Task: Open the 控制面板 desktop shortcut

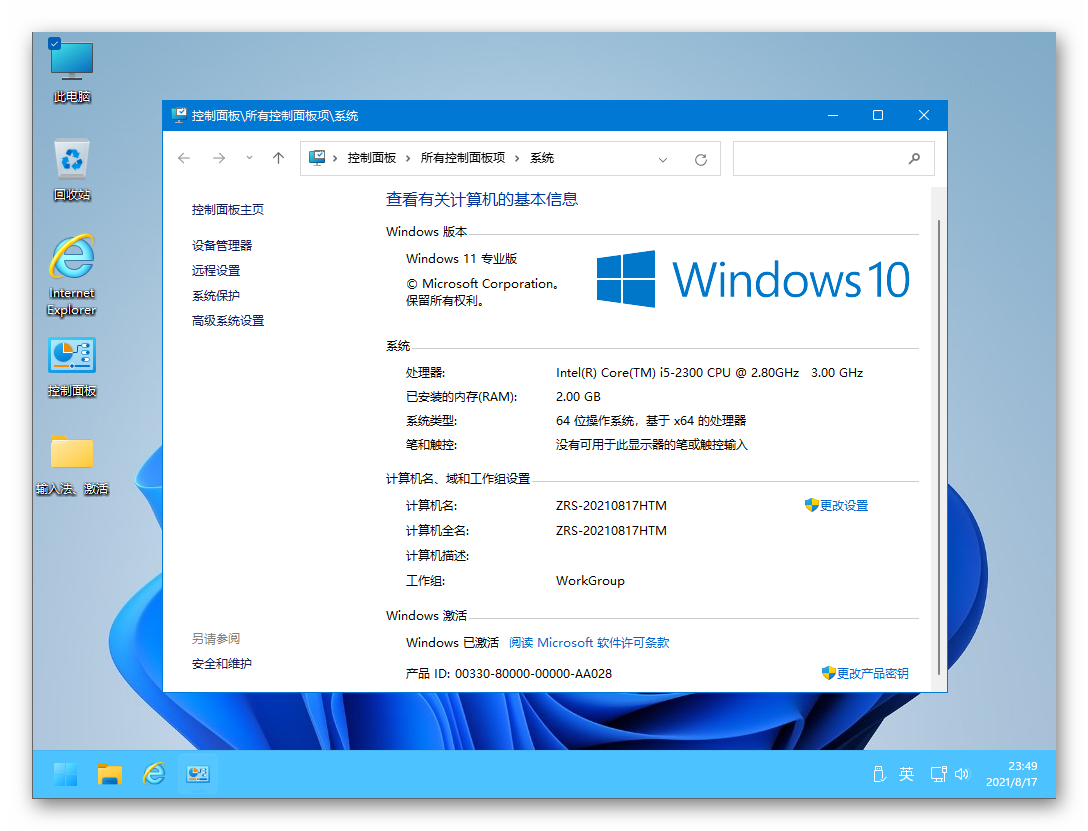Action: point(71,368)
